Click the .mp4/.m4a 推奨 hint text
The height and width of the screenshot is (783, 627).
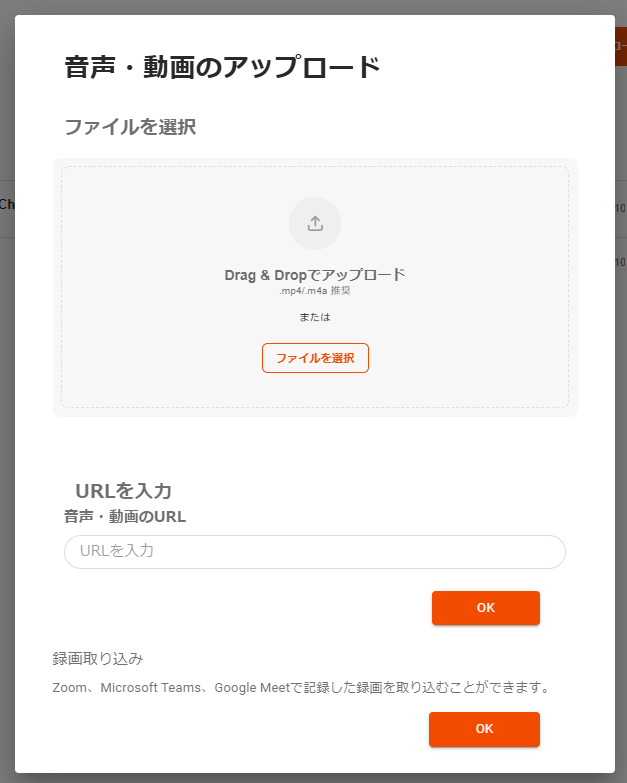[x=315, y=291]
